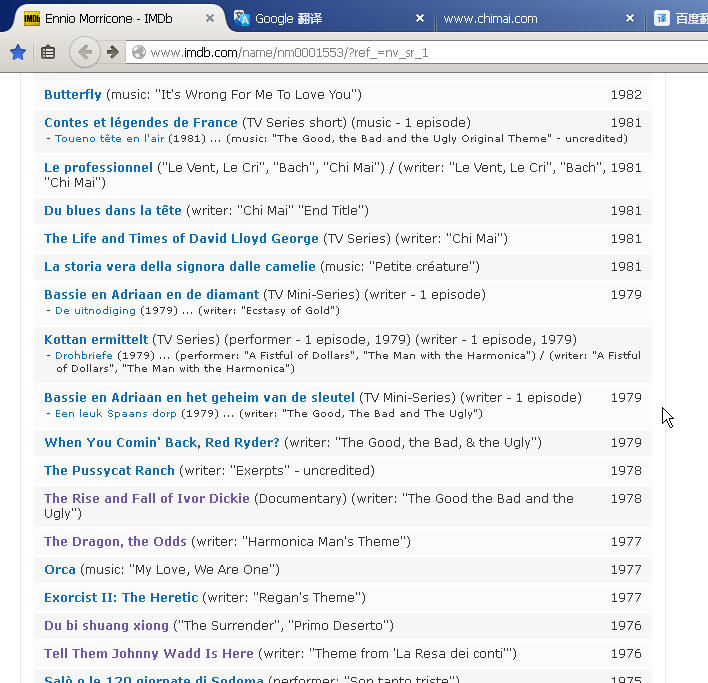Open the Du bi shuang xiong link
Viewport: 708px width, 683px height.
click(107, 626)
